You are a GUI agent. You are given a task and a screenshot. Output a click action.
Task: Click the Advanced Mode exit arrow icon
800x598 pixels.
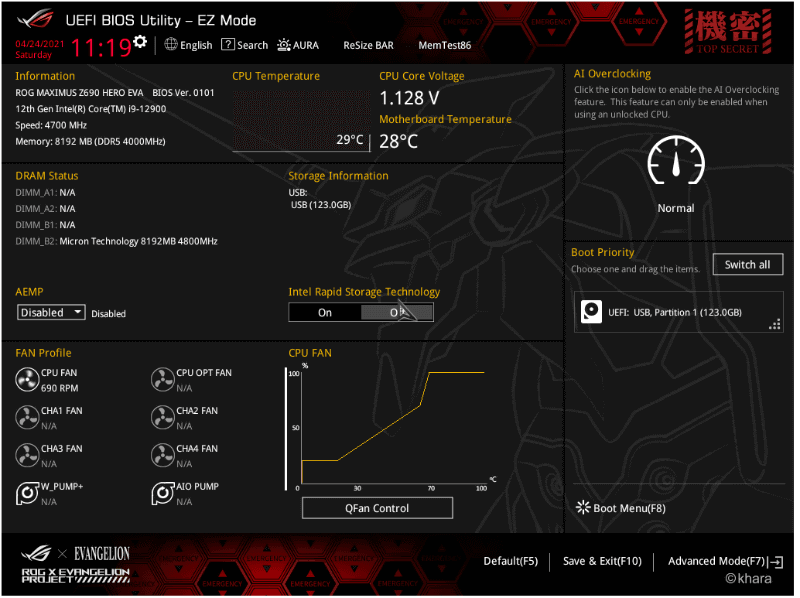tap(777, 563)
